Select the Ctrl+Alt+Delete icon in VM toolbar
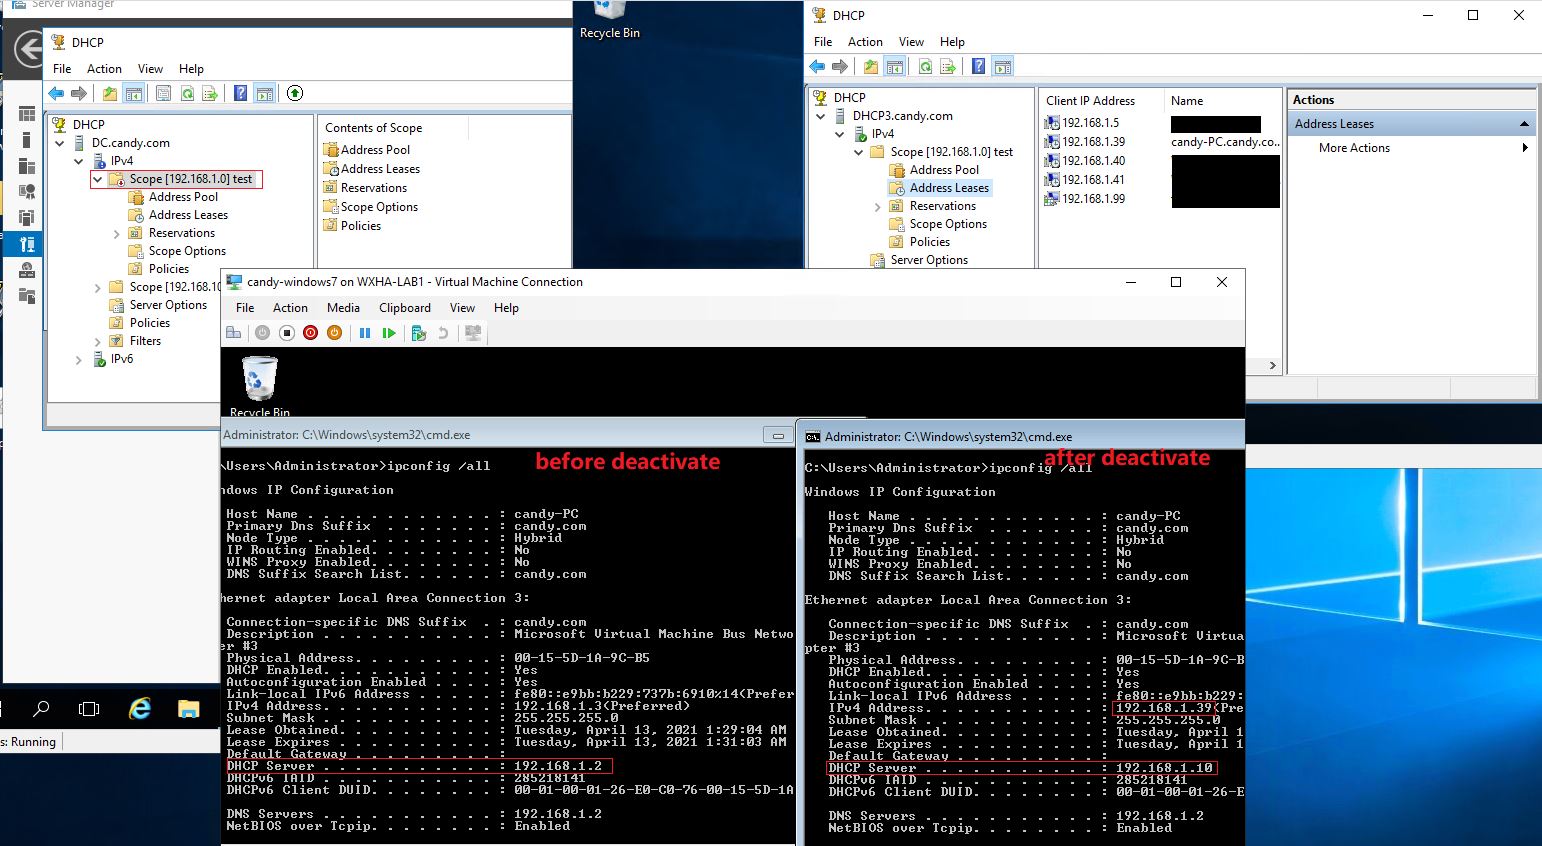The image size is (1542, 846). click(234, 332)
